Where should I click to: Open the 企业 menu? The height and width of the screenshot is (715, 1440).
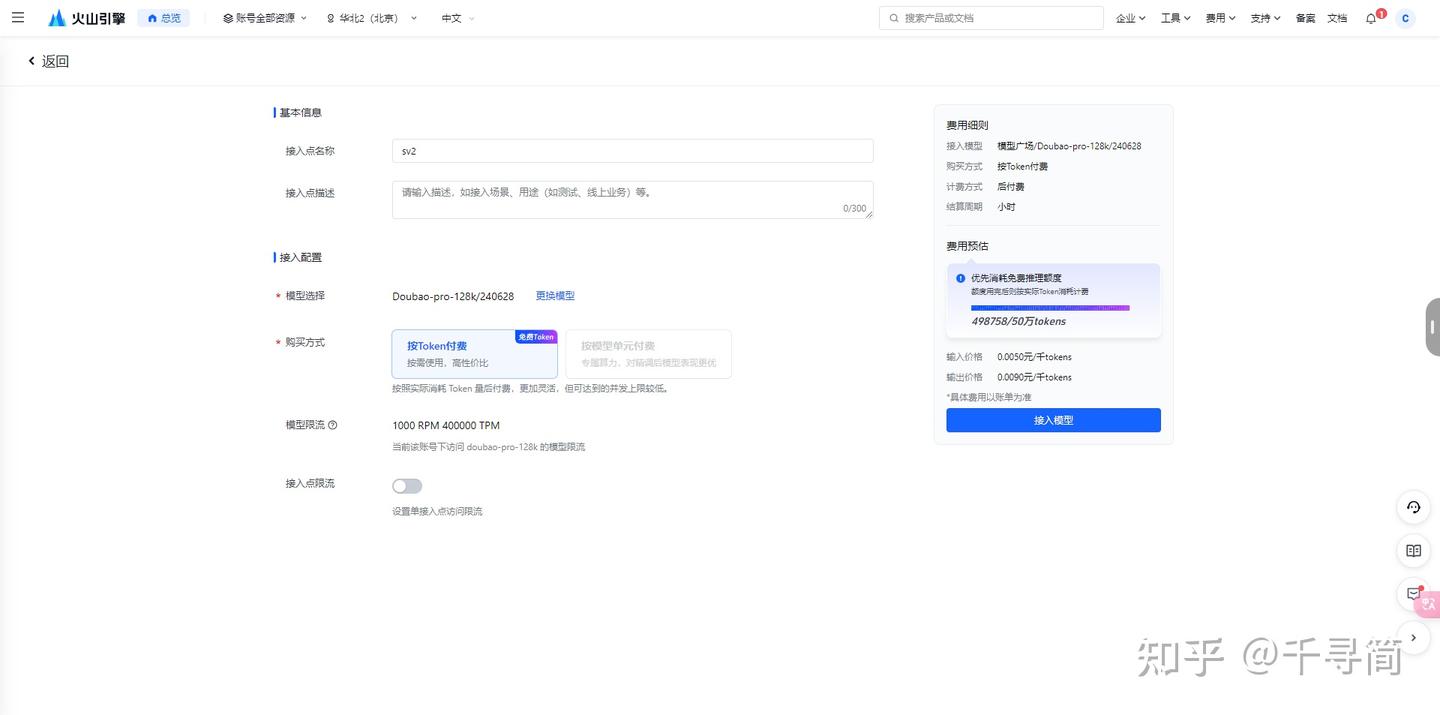point(1131,18)
